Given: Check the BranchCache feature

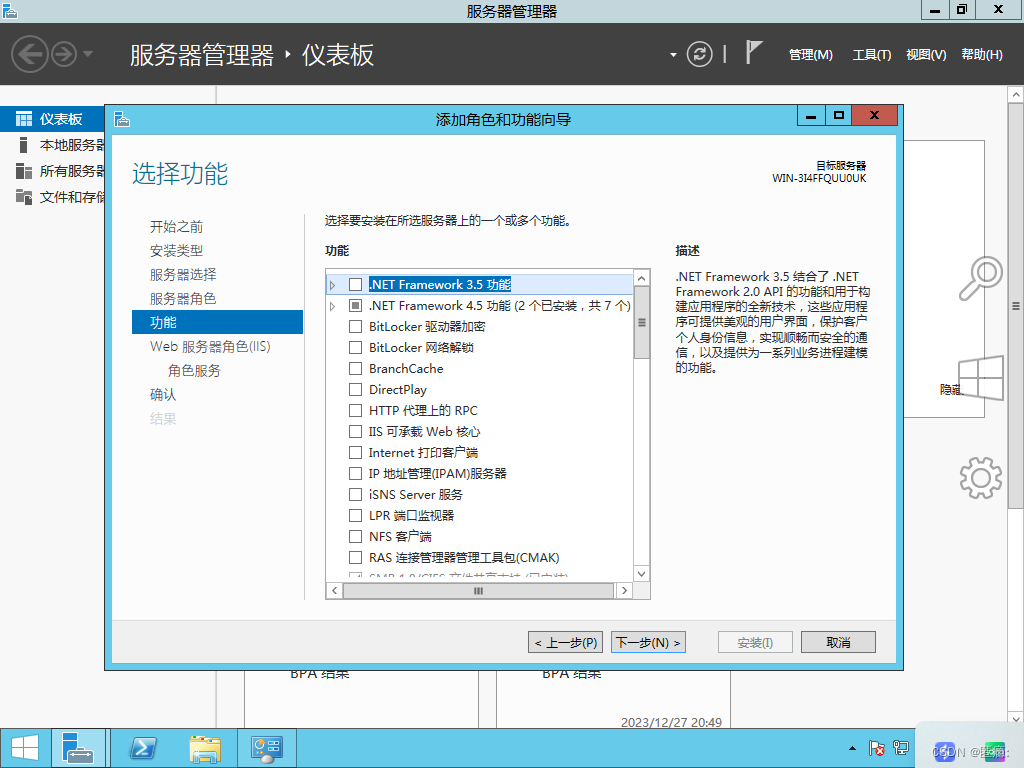Looking at the screenshot, I should click(x=355, y=368).
